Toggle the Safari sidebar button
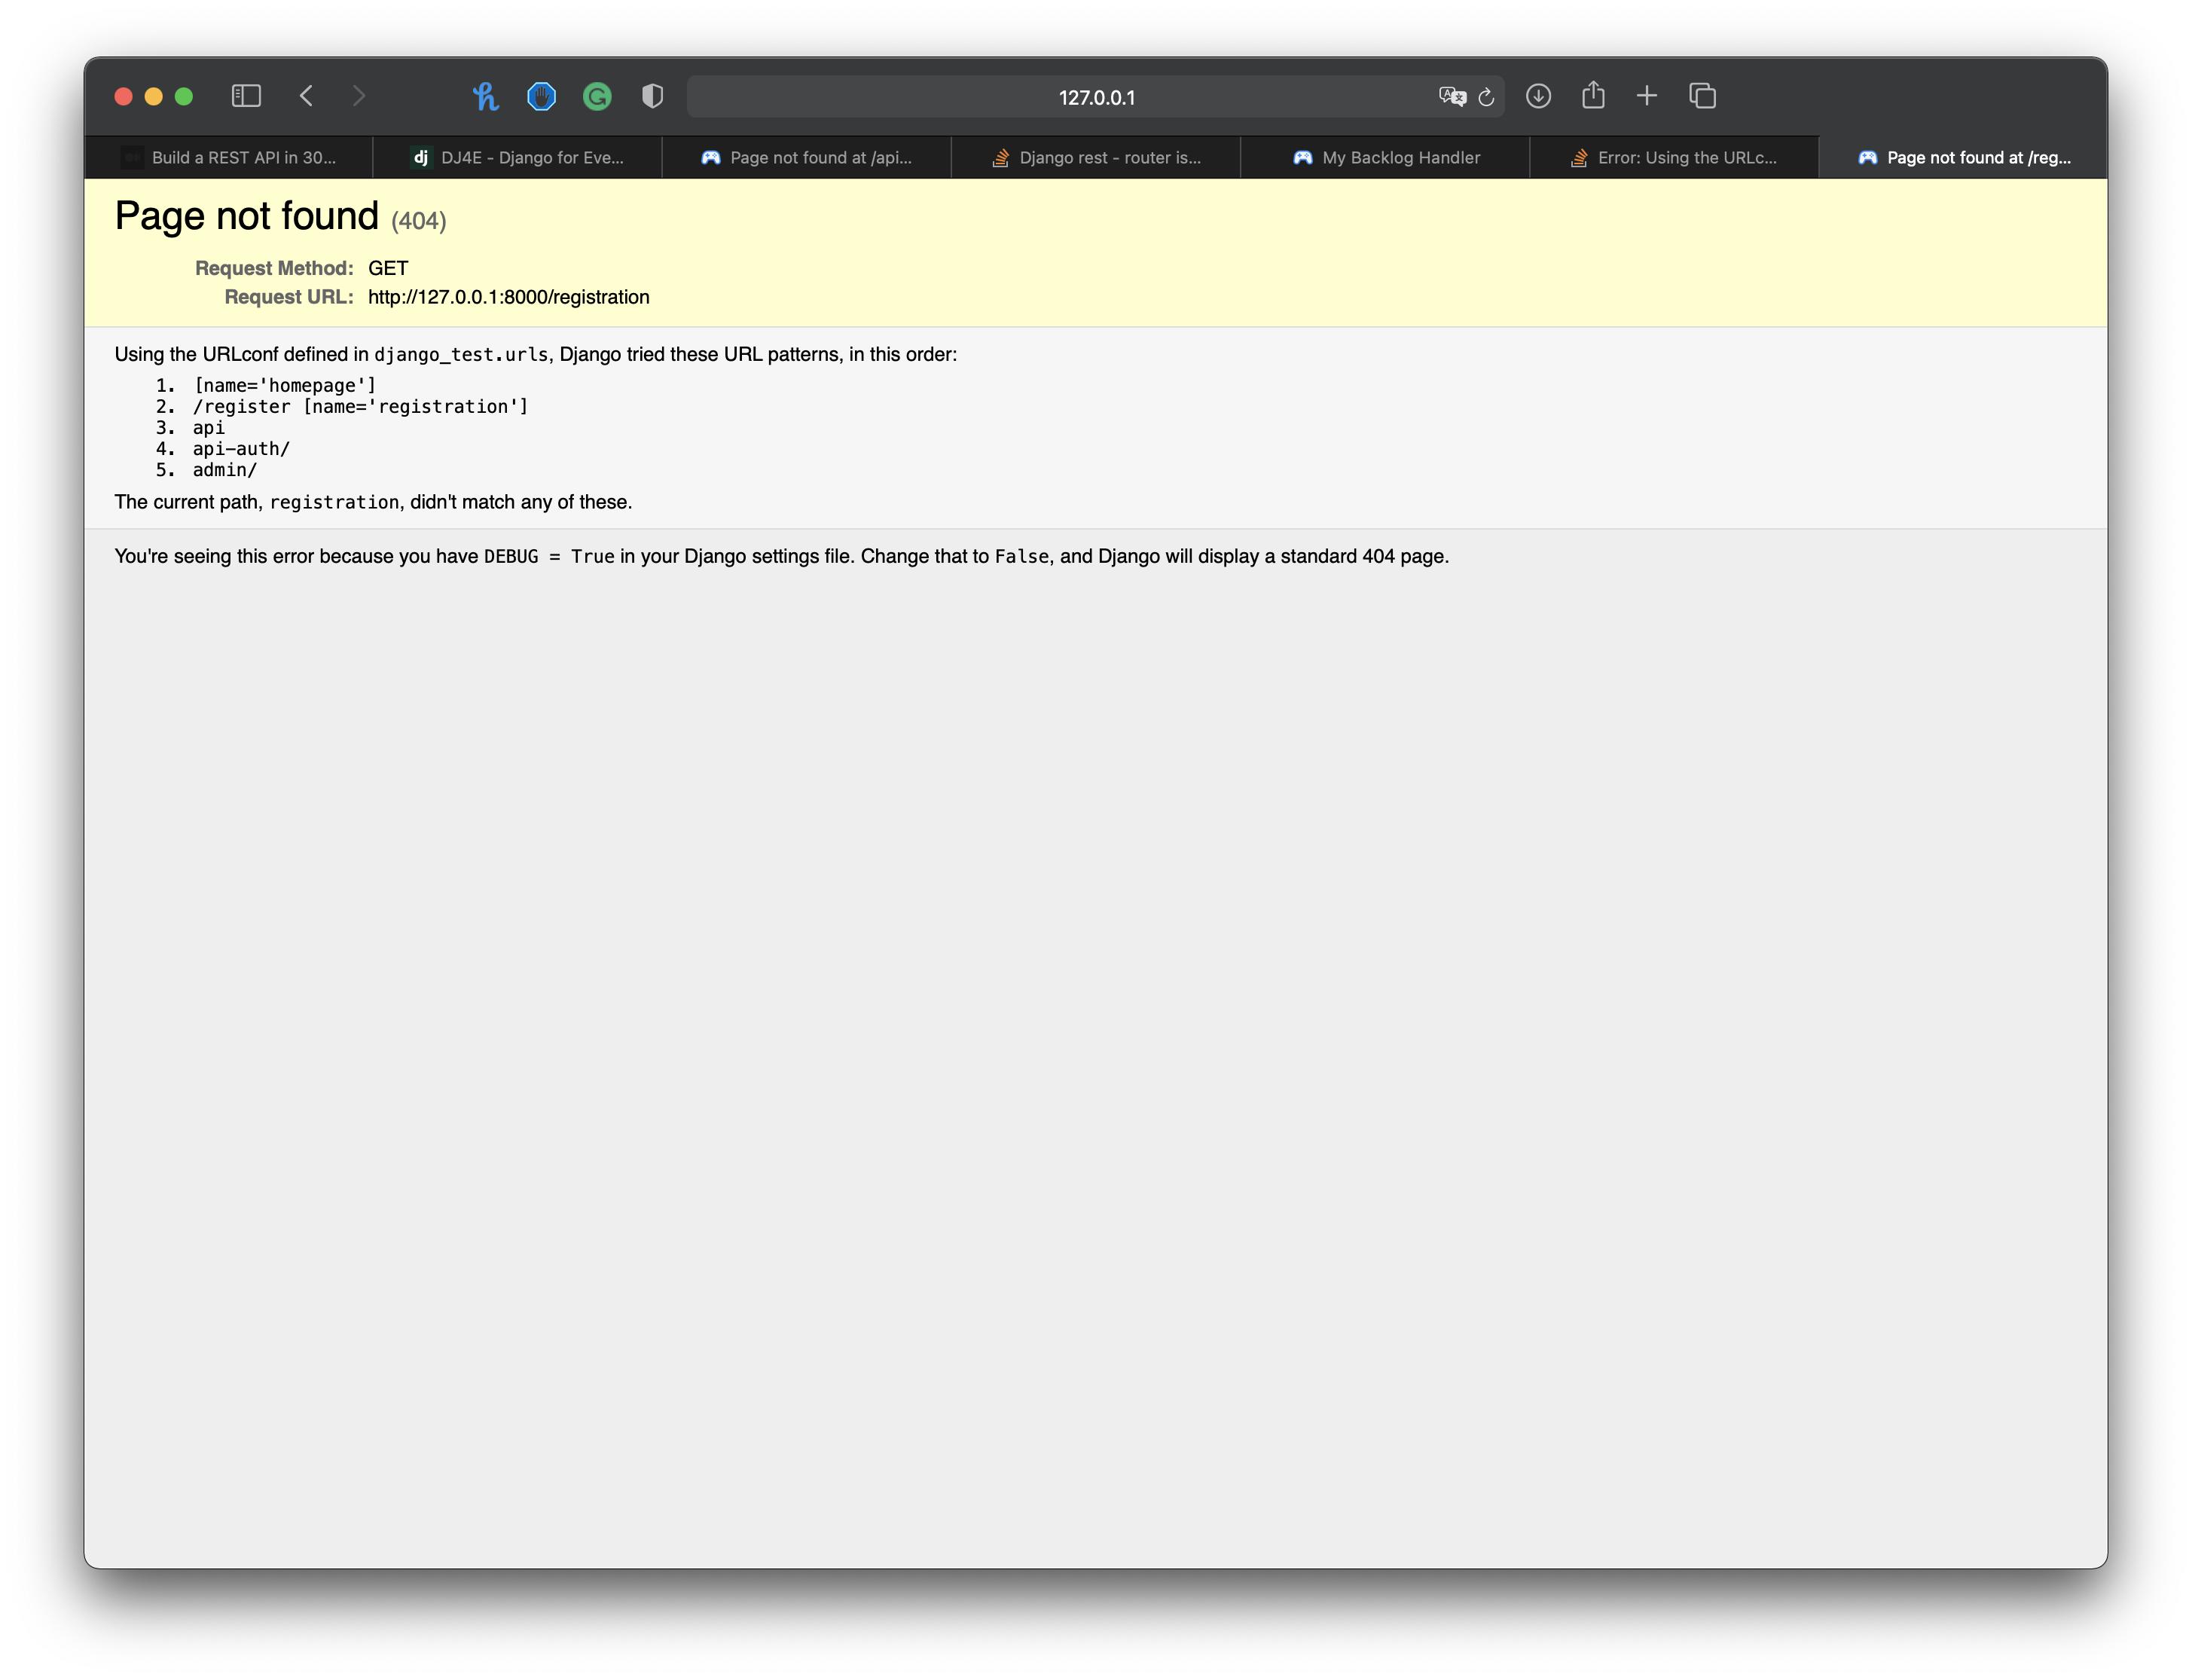 tap(246, 96)
